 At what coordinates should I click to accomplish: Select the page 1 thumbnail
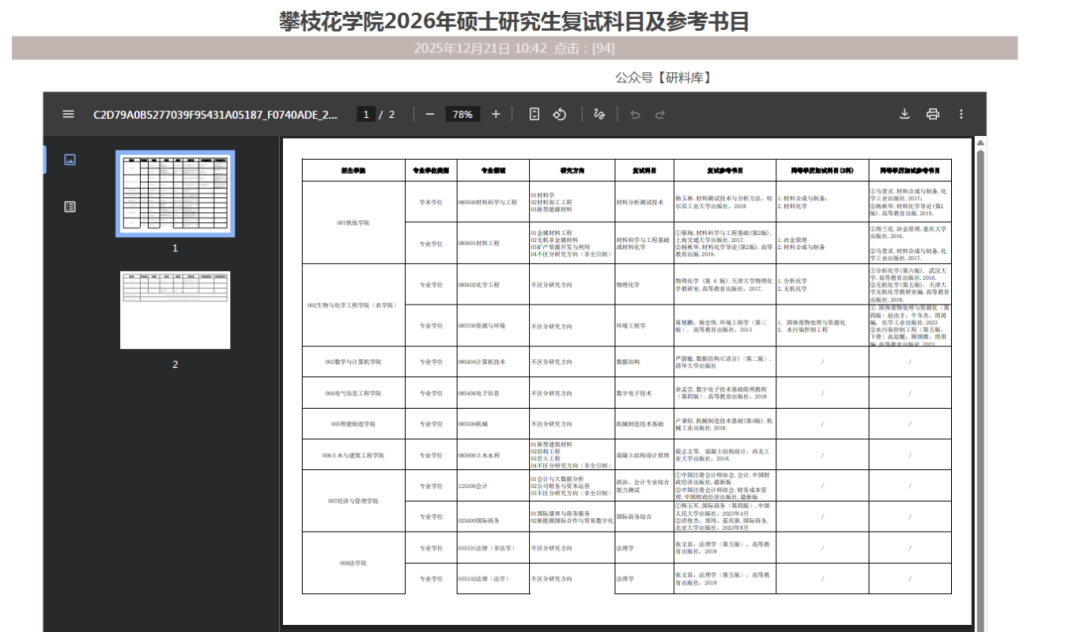175,194
